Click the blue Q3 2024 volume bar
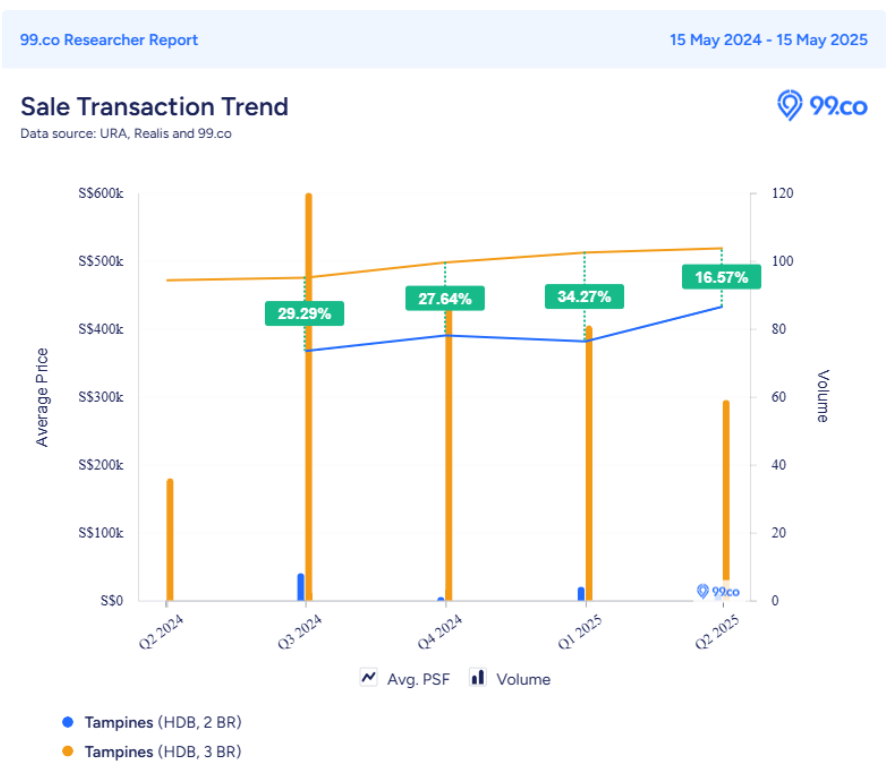 (x=301, y=587)
